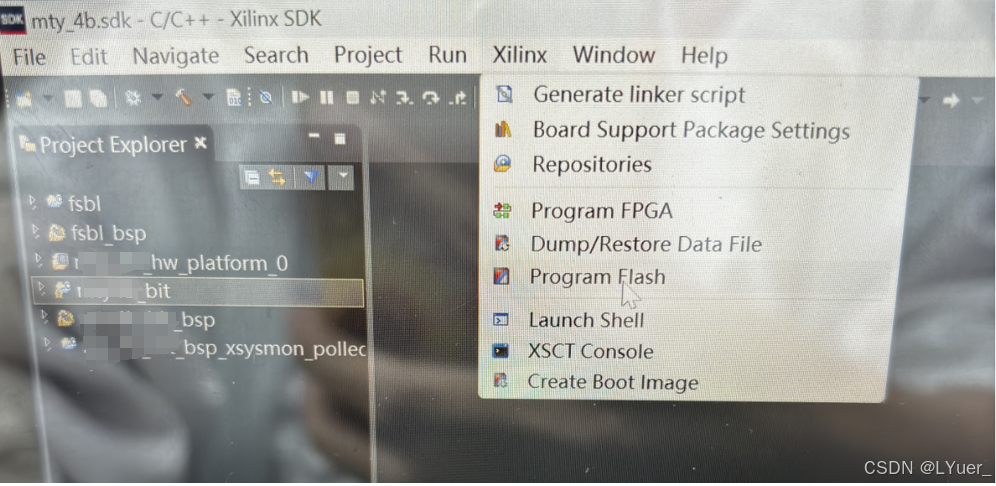Image resolution: width=996 pixels, height=486 pixels.
Task: Click the Step Return debug icon
Action: [x=458, y=97]
